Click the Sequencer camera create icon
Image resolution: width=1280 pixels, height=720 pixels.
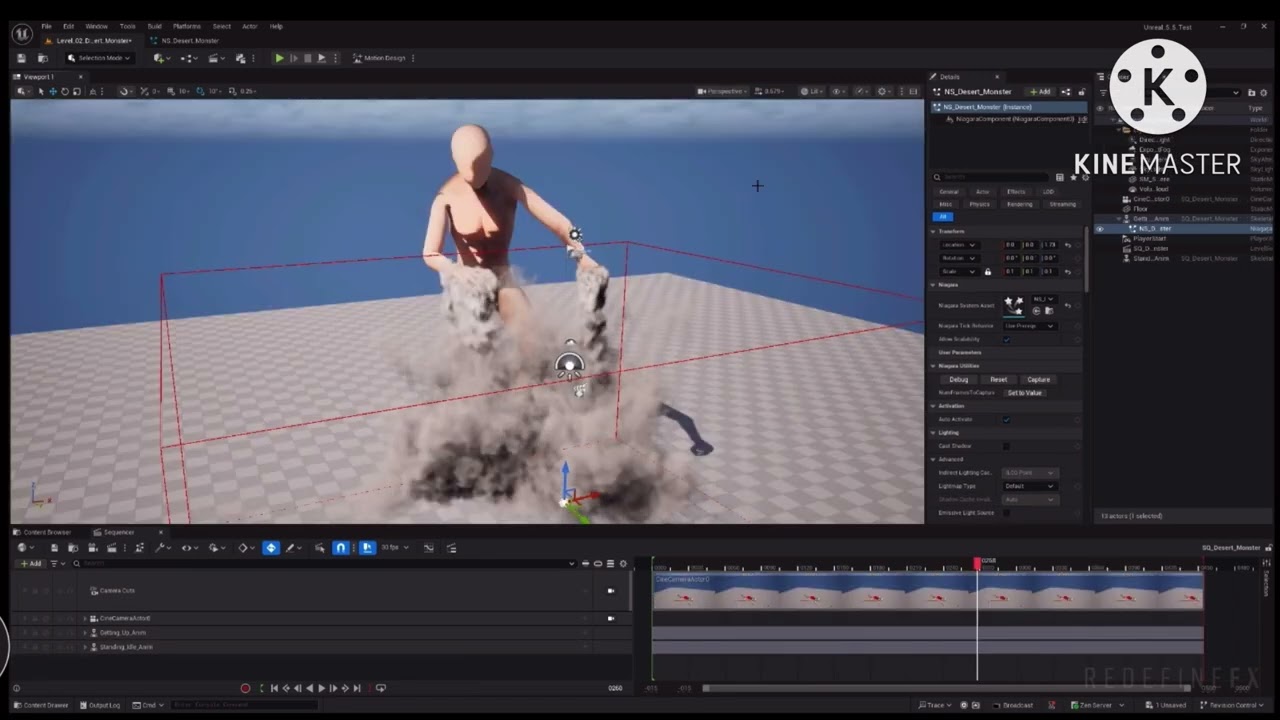92,548
